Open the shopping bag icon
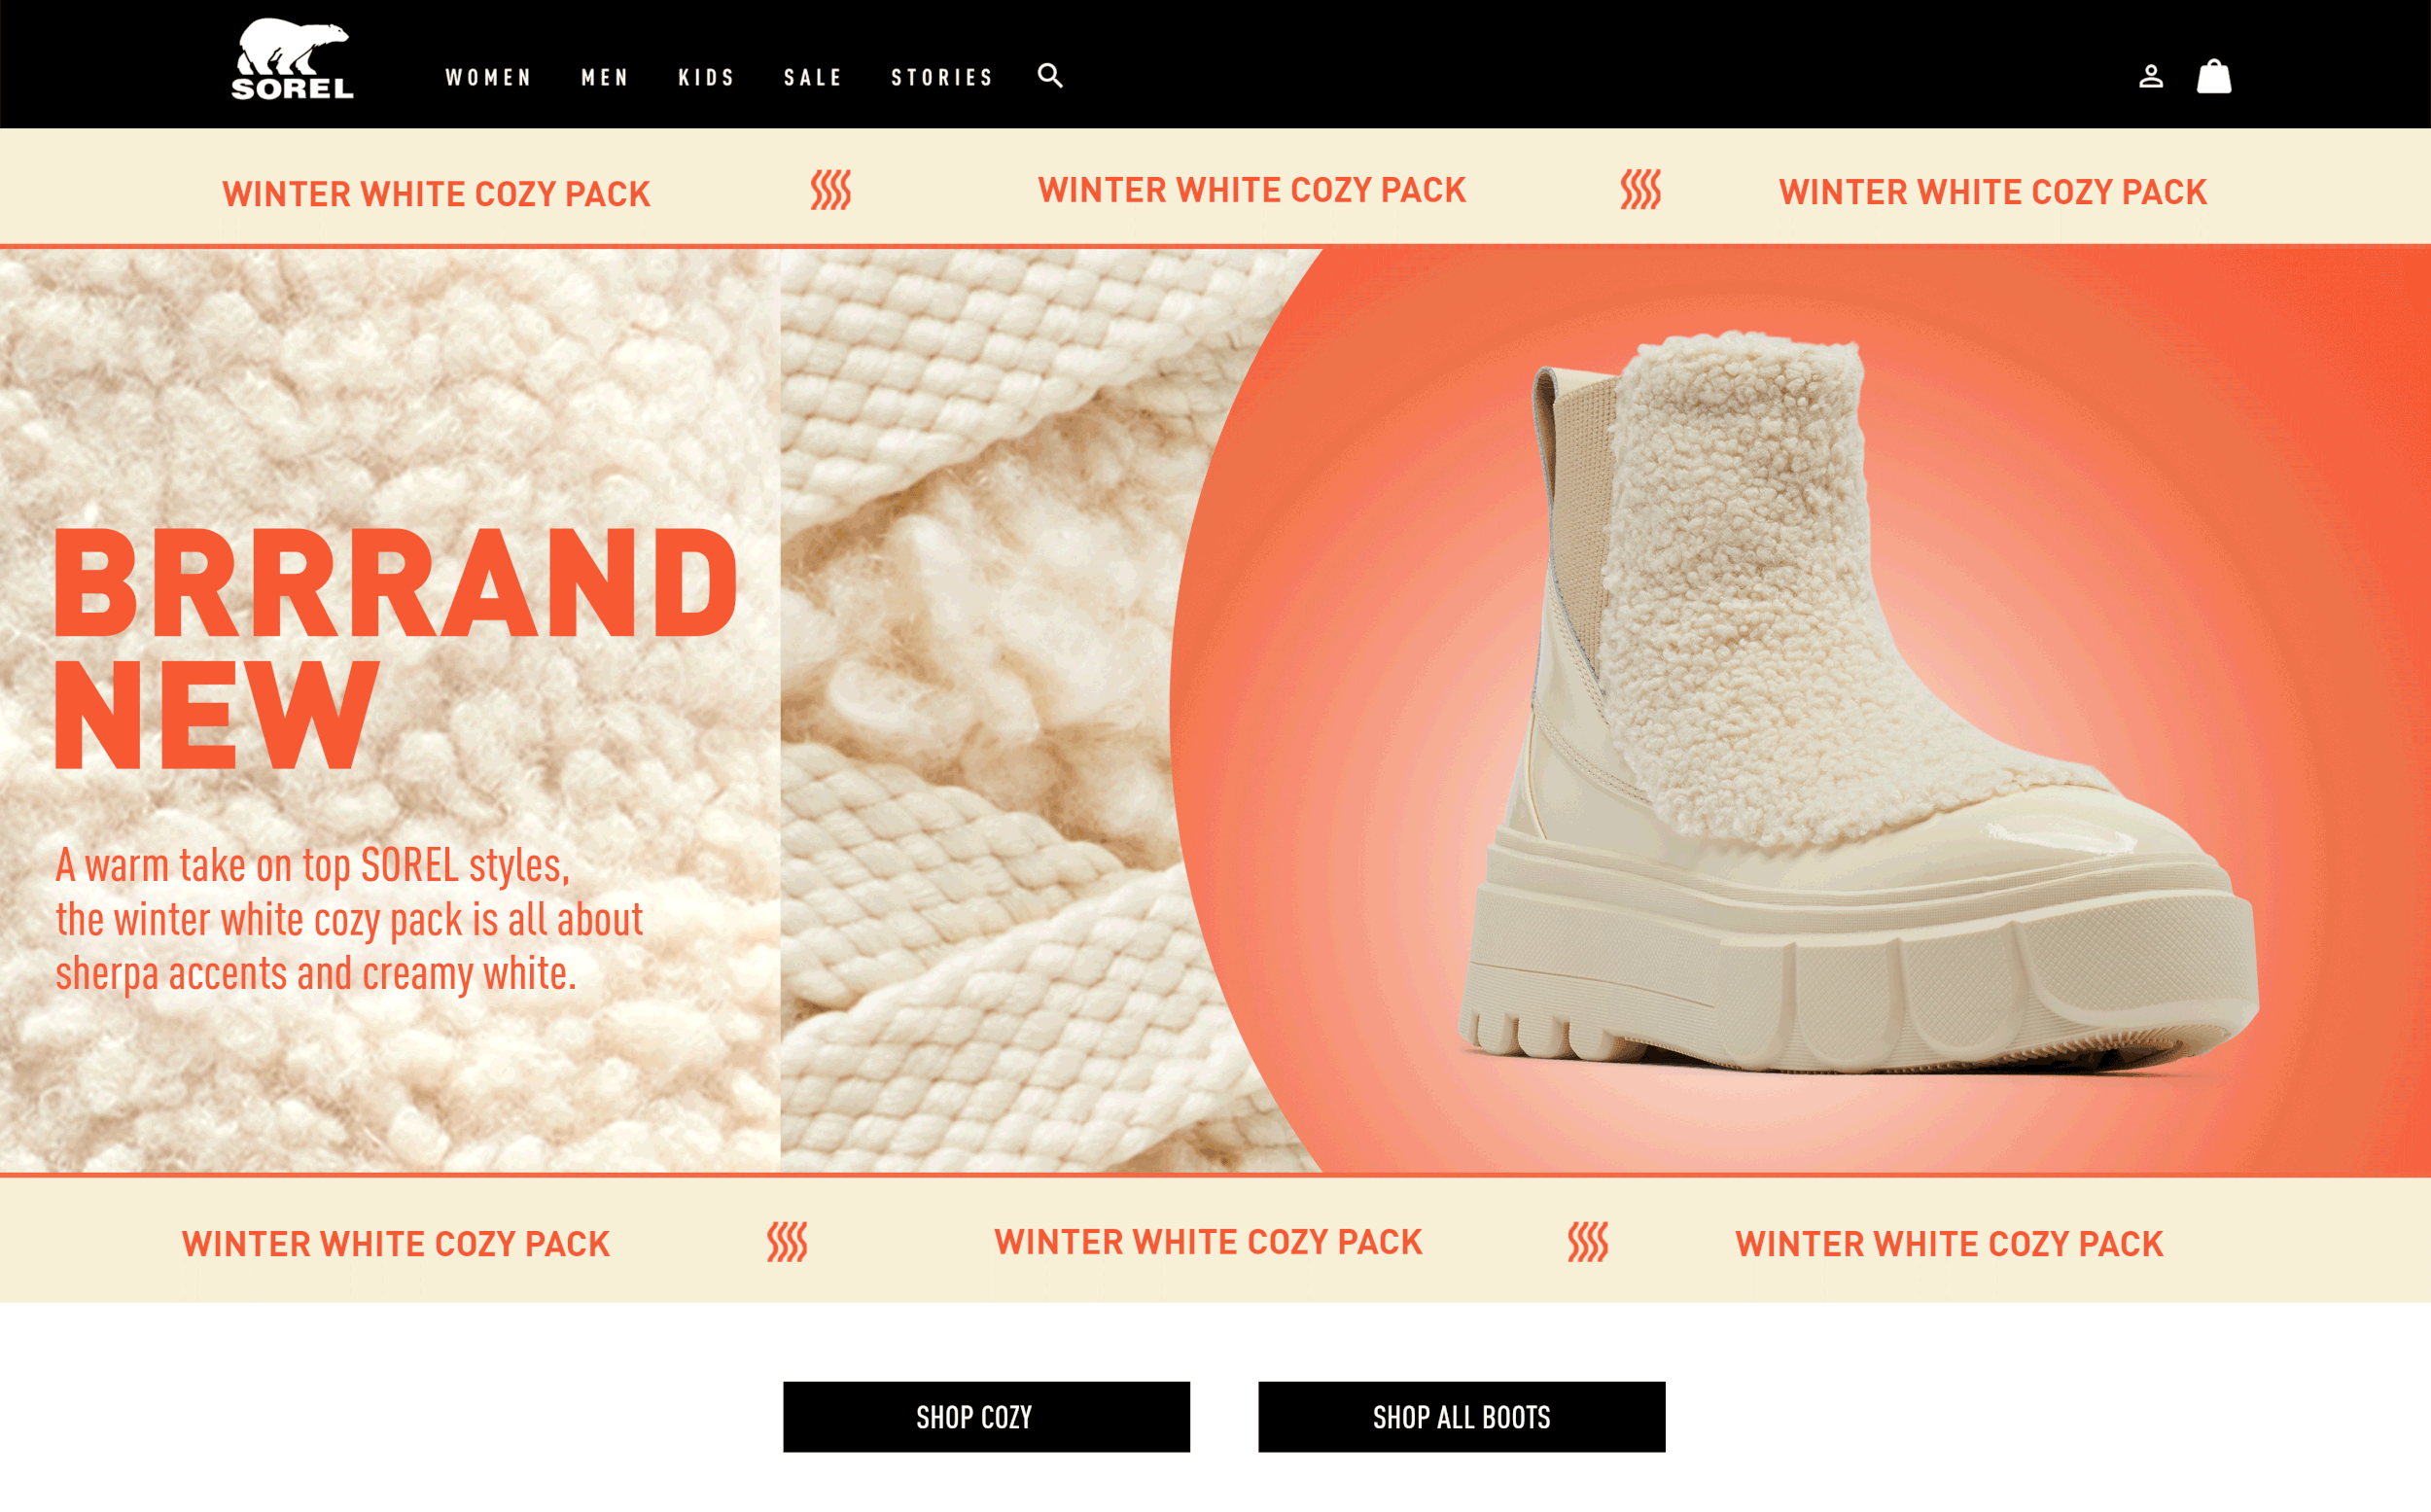2431x1512 pixels. tap(2214, 76)
